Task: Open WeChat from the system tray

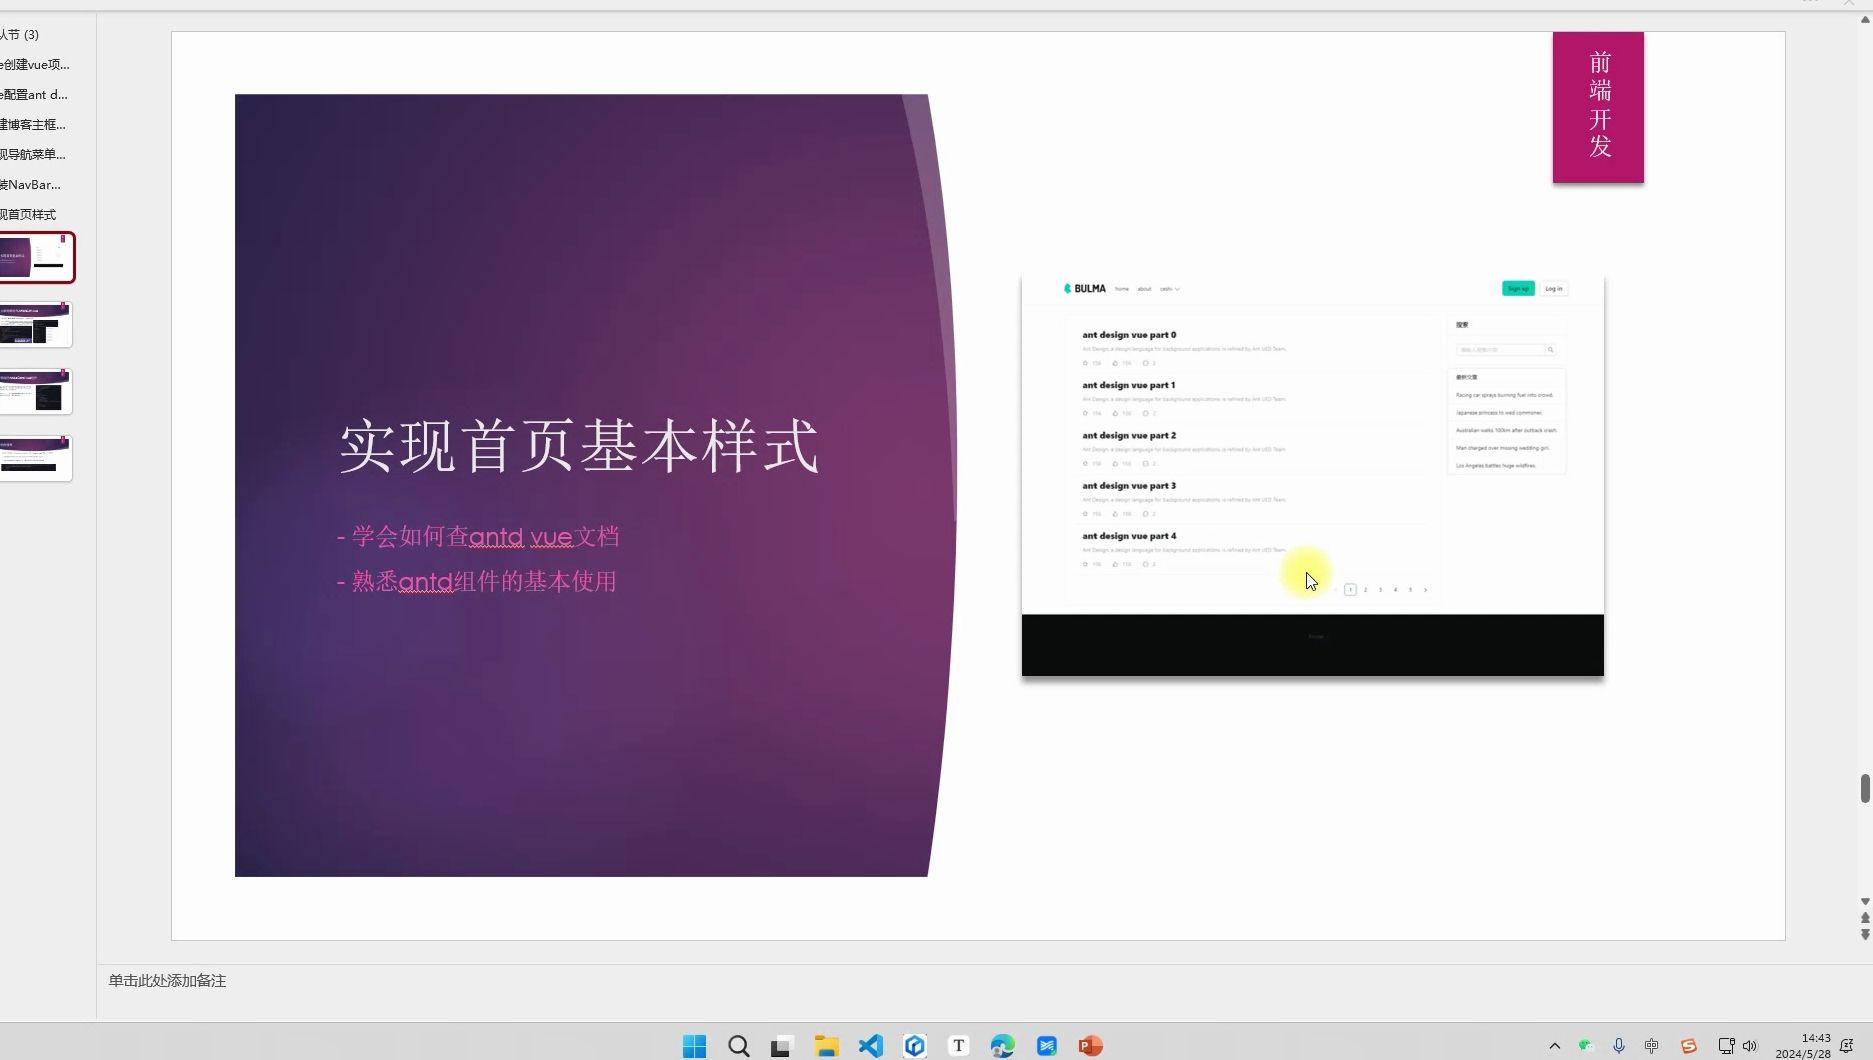Action: click(1585, 1045)
